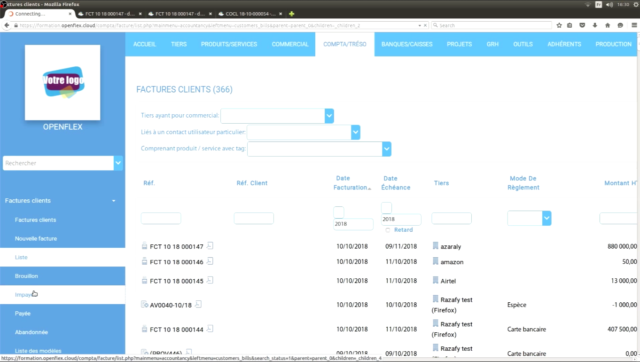
Task: Click the Nouvelle facture sidebar link
Action: click(x=36, y=238)
